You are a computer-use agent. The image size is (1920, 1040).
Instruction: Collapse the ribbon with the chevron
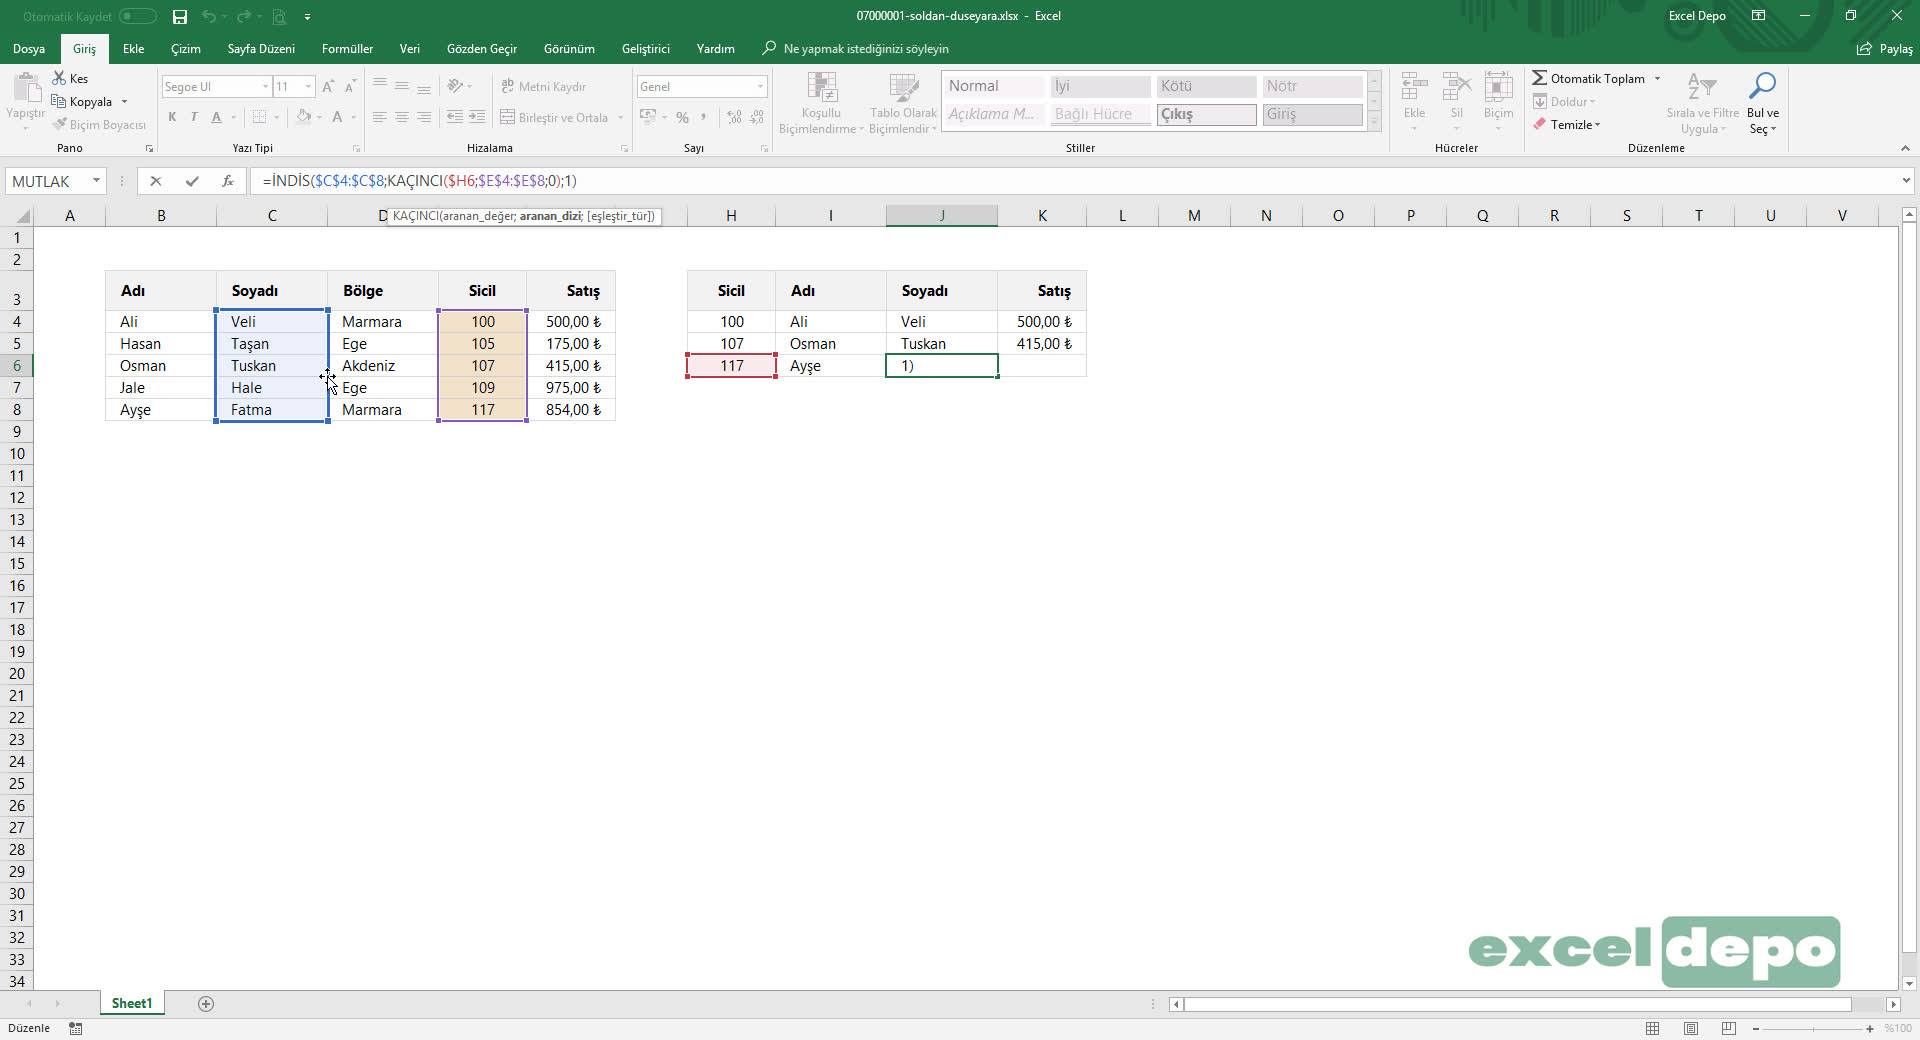pos(1904,148)
